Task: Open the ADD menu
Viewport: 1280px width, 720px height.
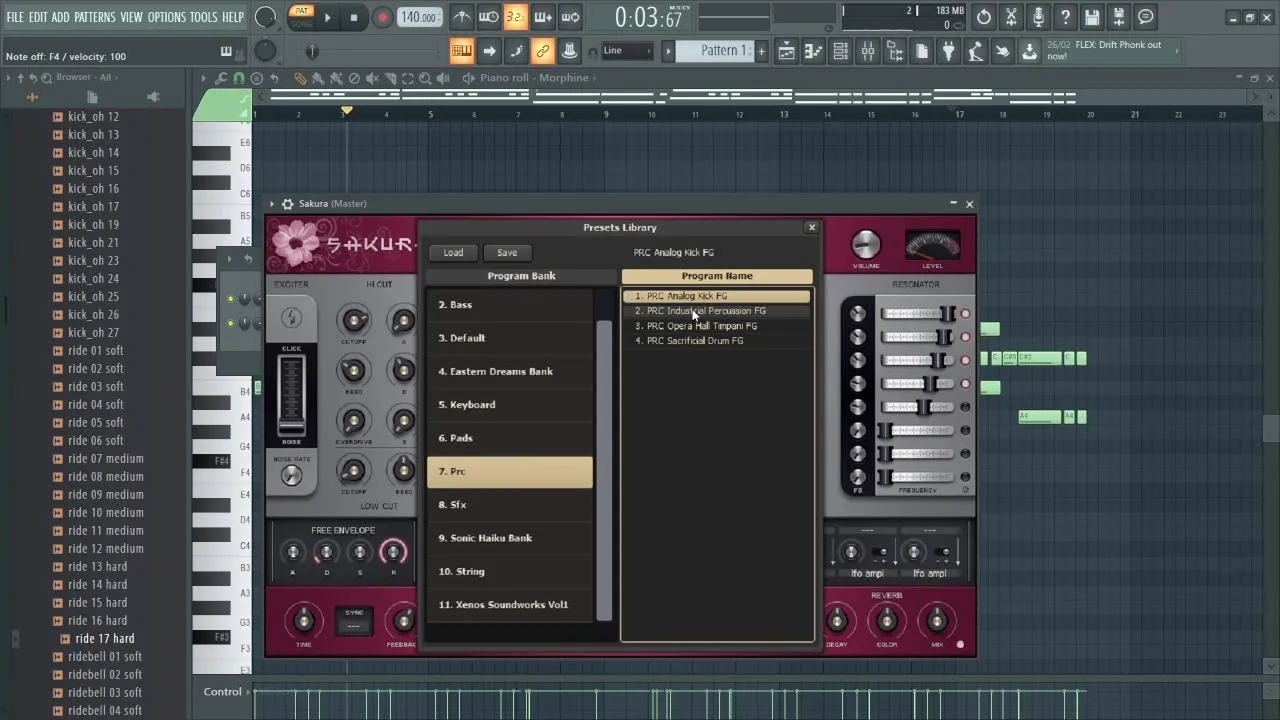Action: pos(61,17)
